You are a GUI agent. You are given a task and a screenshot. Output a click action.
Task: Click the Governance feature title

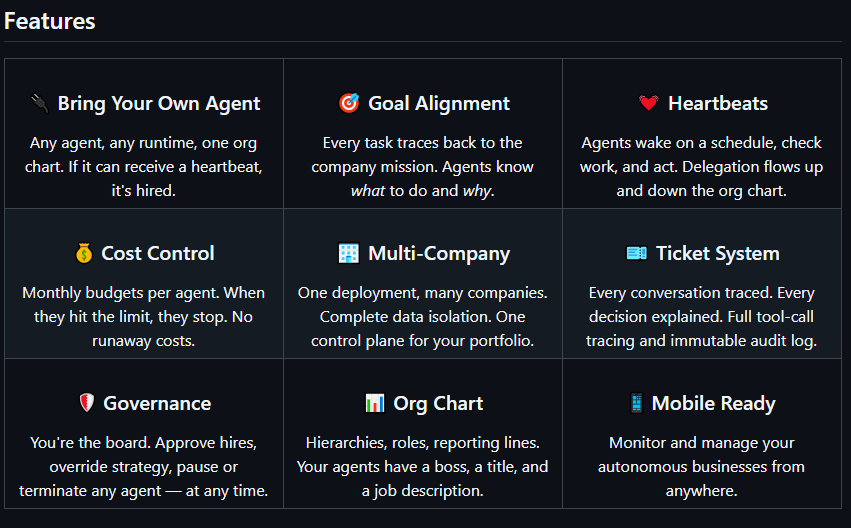(x=157, y=404)
